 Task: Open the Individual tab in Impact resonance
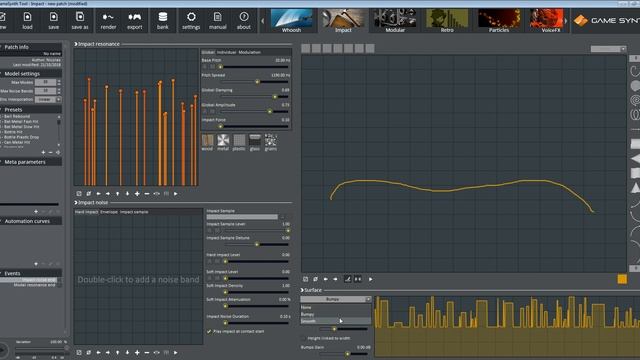click(x=226, y=52)
